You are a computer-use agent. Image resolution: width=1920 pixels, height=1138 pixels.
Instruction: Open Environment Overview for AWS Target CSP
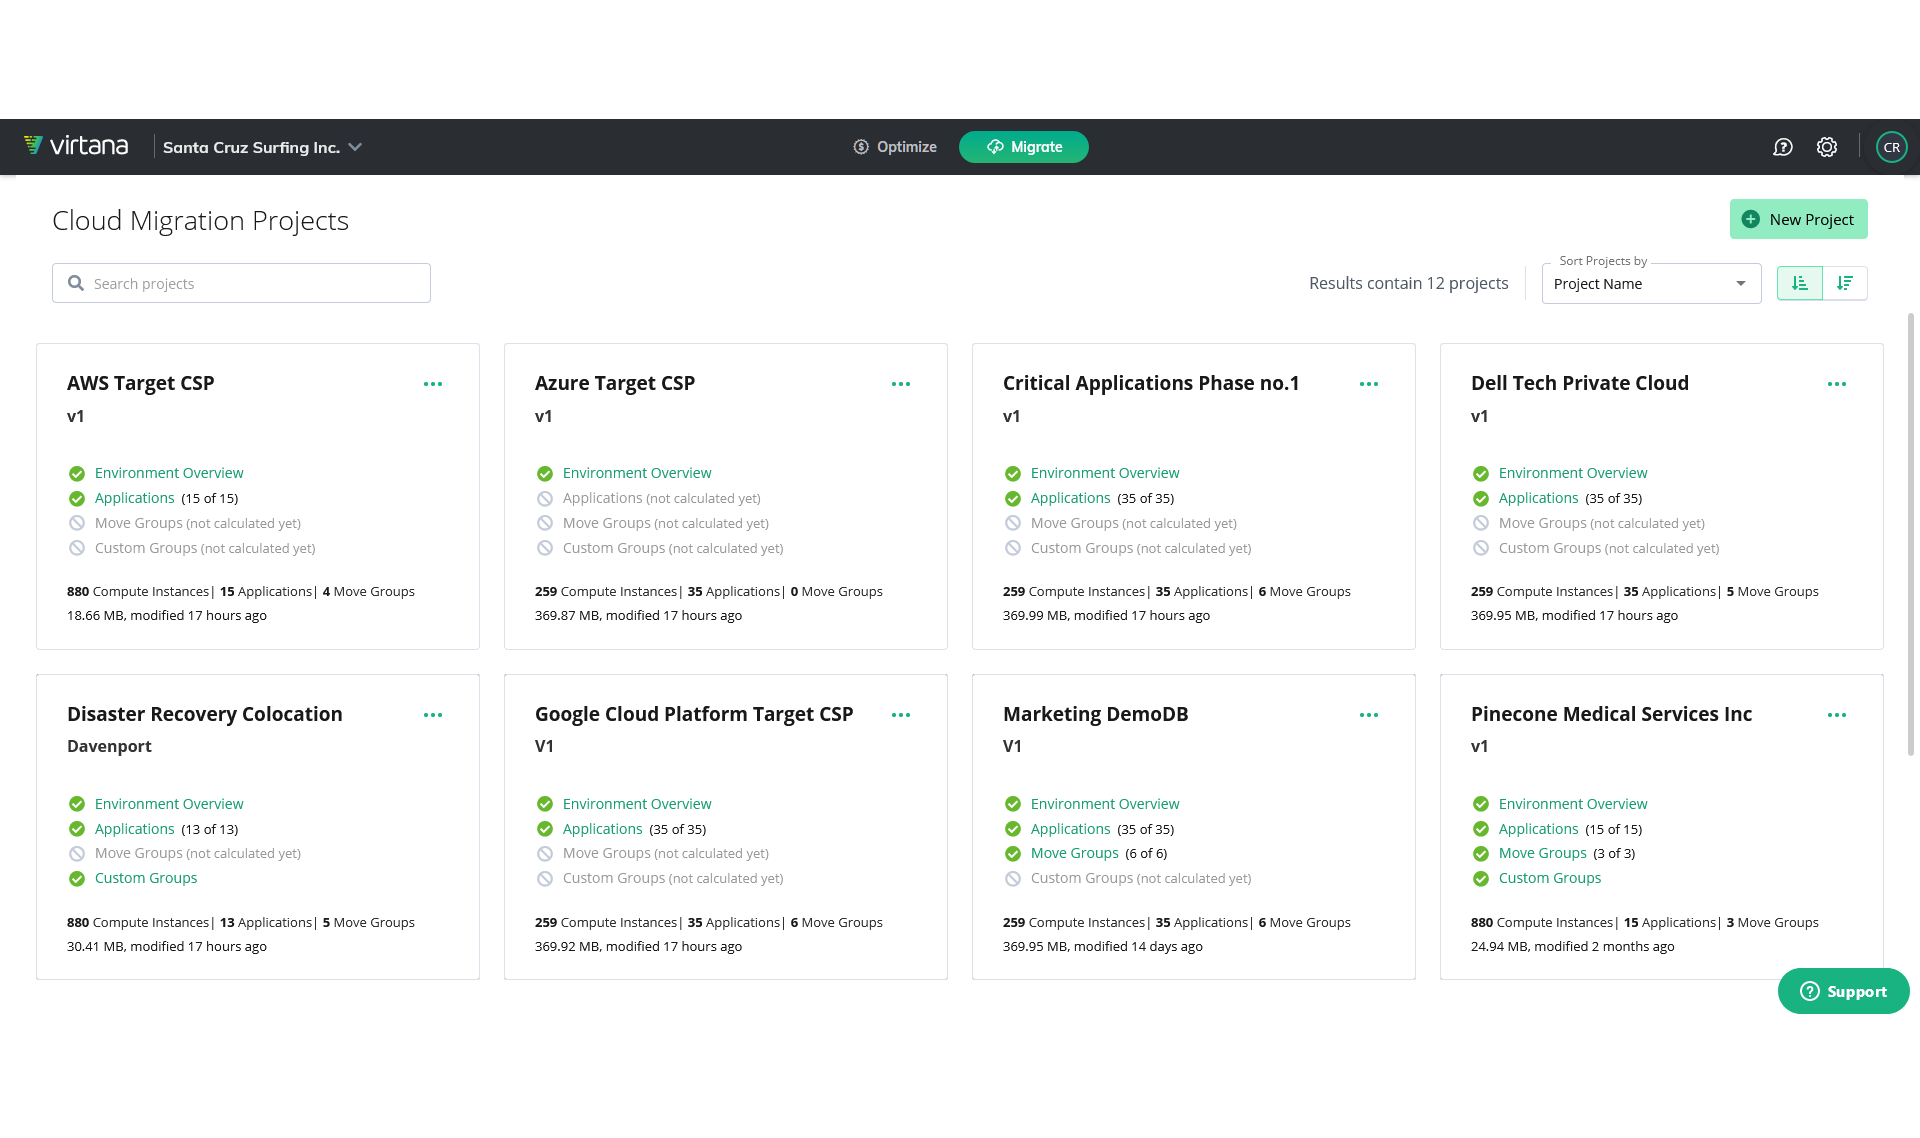point(169,473)
